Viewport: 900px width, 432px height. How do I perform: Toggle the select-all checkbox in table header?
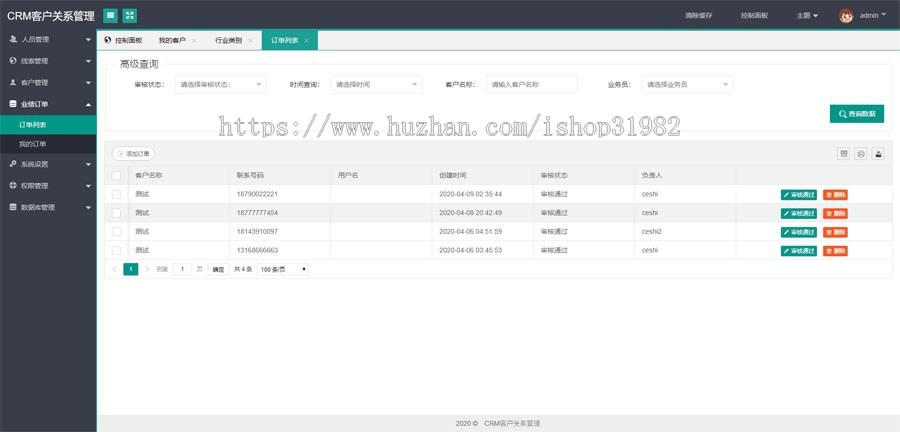(116, 175)
